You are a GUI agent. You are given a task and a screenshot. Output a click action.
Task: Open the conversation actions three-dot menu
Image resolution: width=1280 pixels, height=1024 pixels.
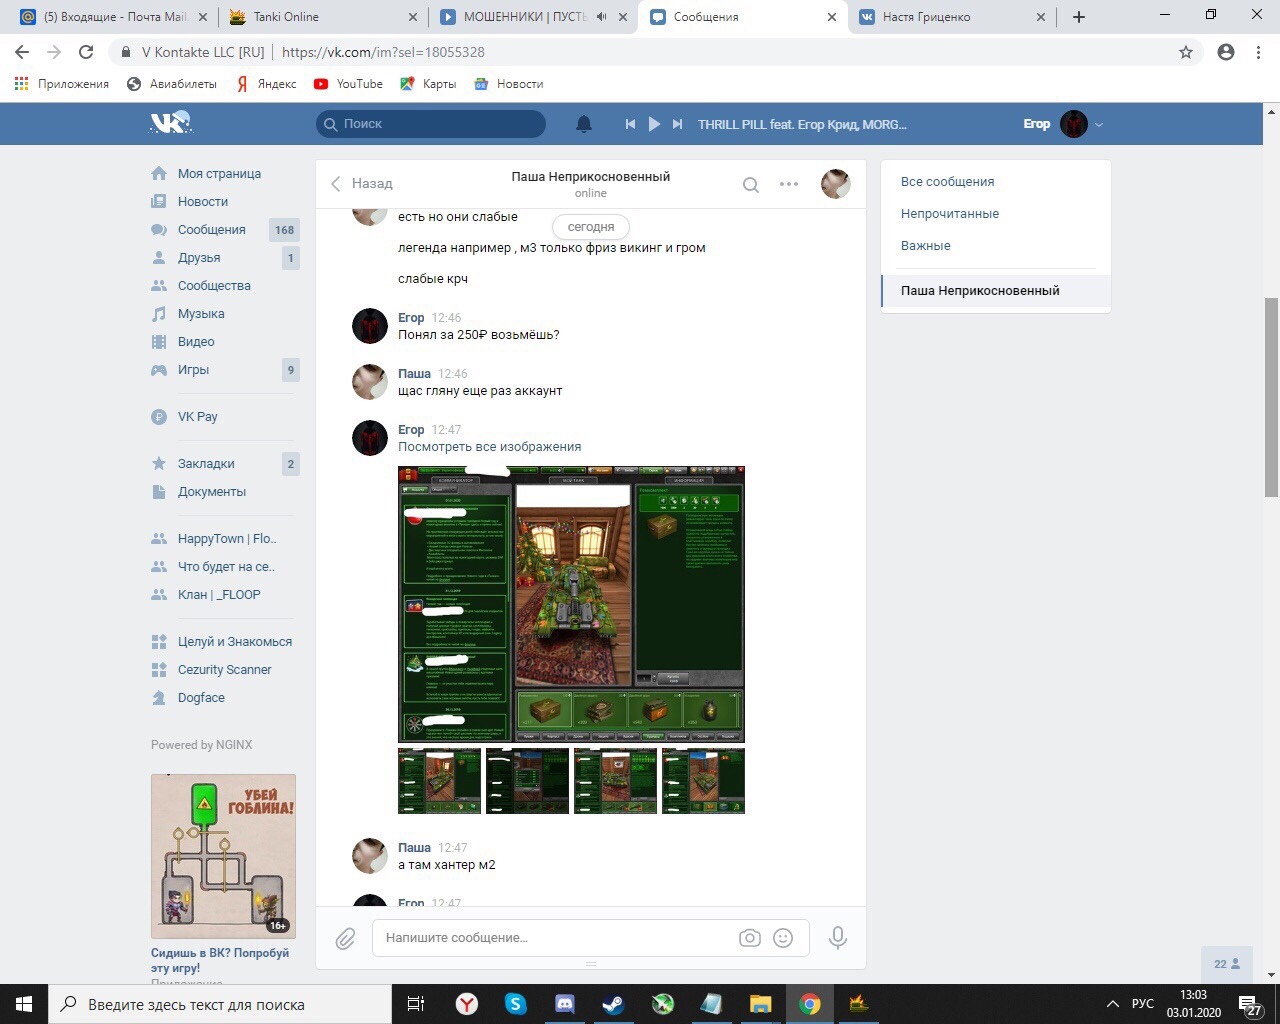pyautogui.click(x=789, y=184)
